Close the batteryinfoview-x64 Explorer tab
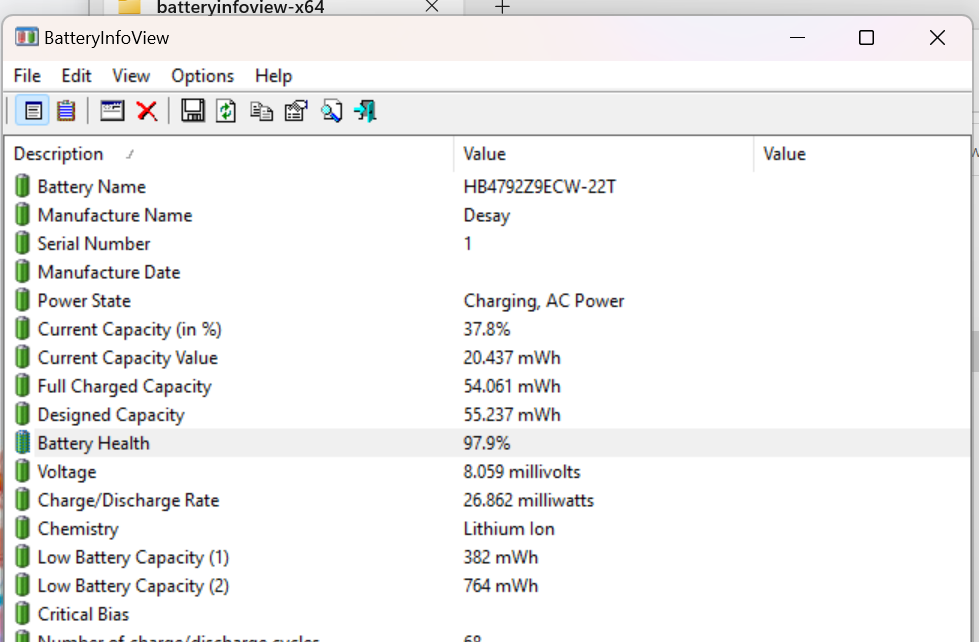979x642 pixels. click(x=431, y=6)
